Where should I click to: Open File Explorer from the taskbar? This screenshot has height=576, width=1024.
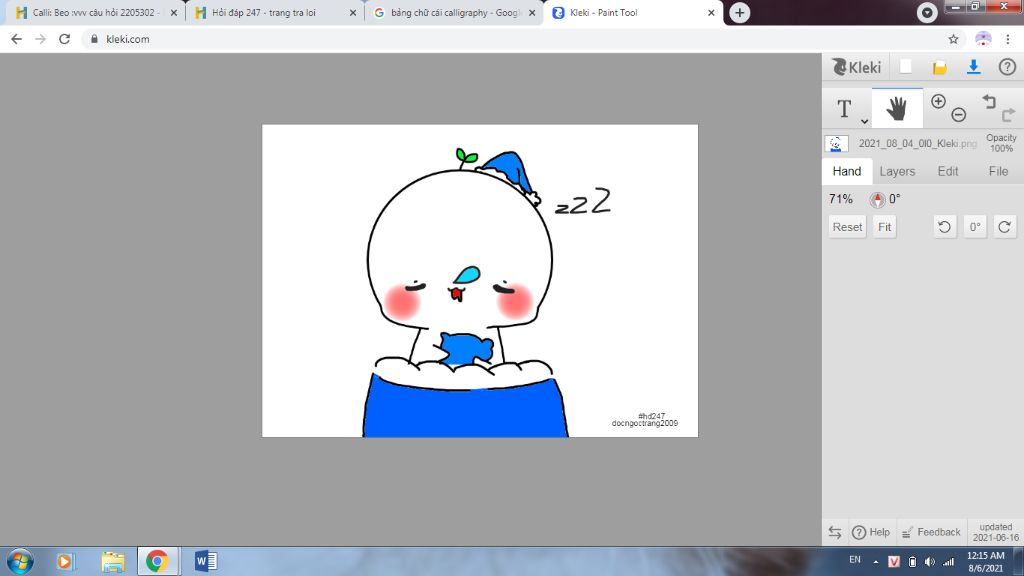(x=113, y=561)
